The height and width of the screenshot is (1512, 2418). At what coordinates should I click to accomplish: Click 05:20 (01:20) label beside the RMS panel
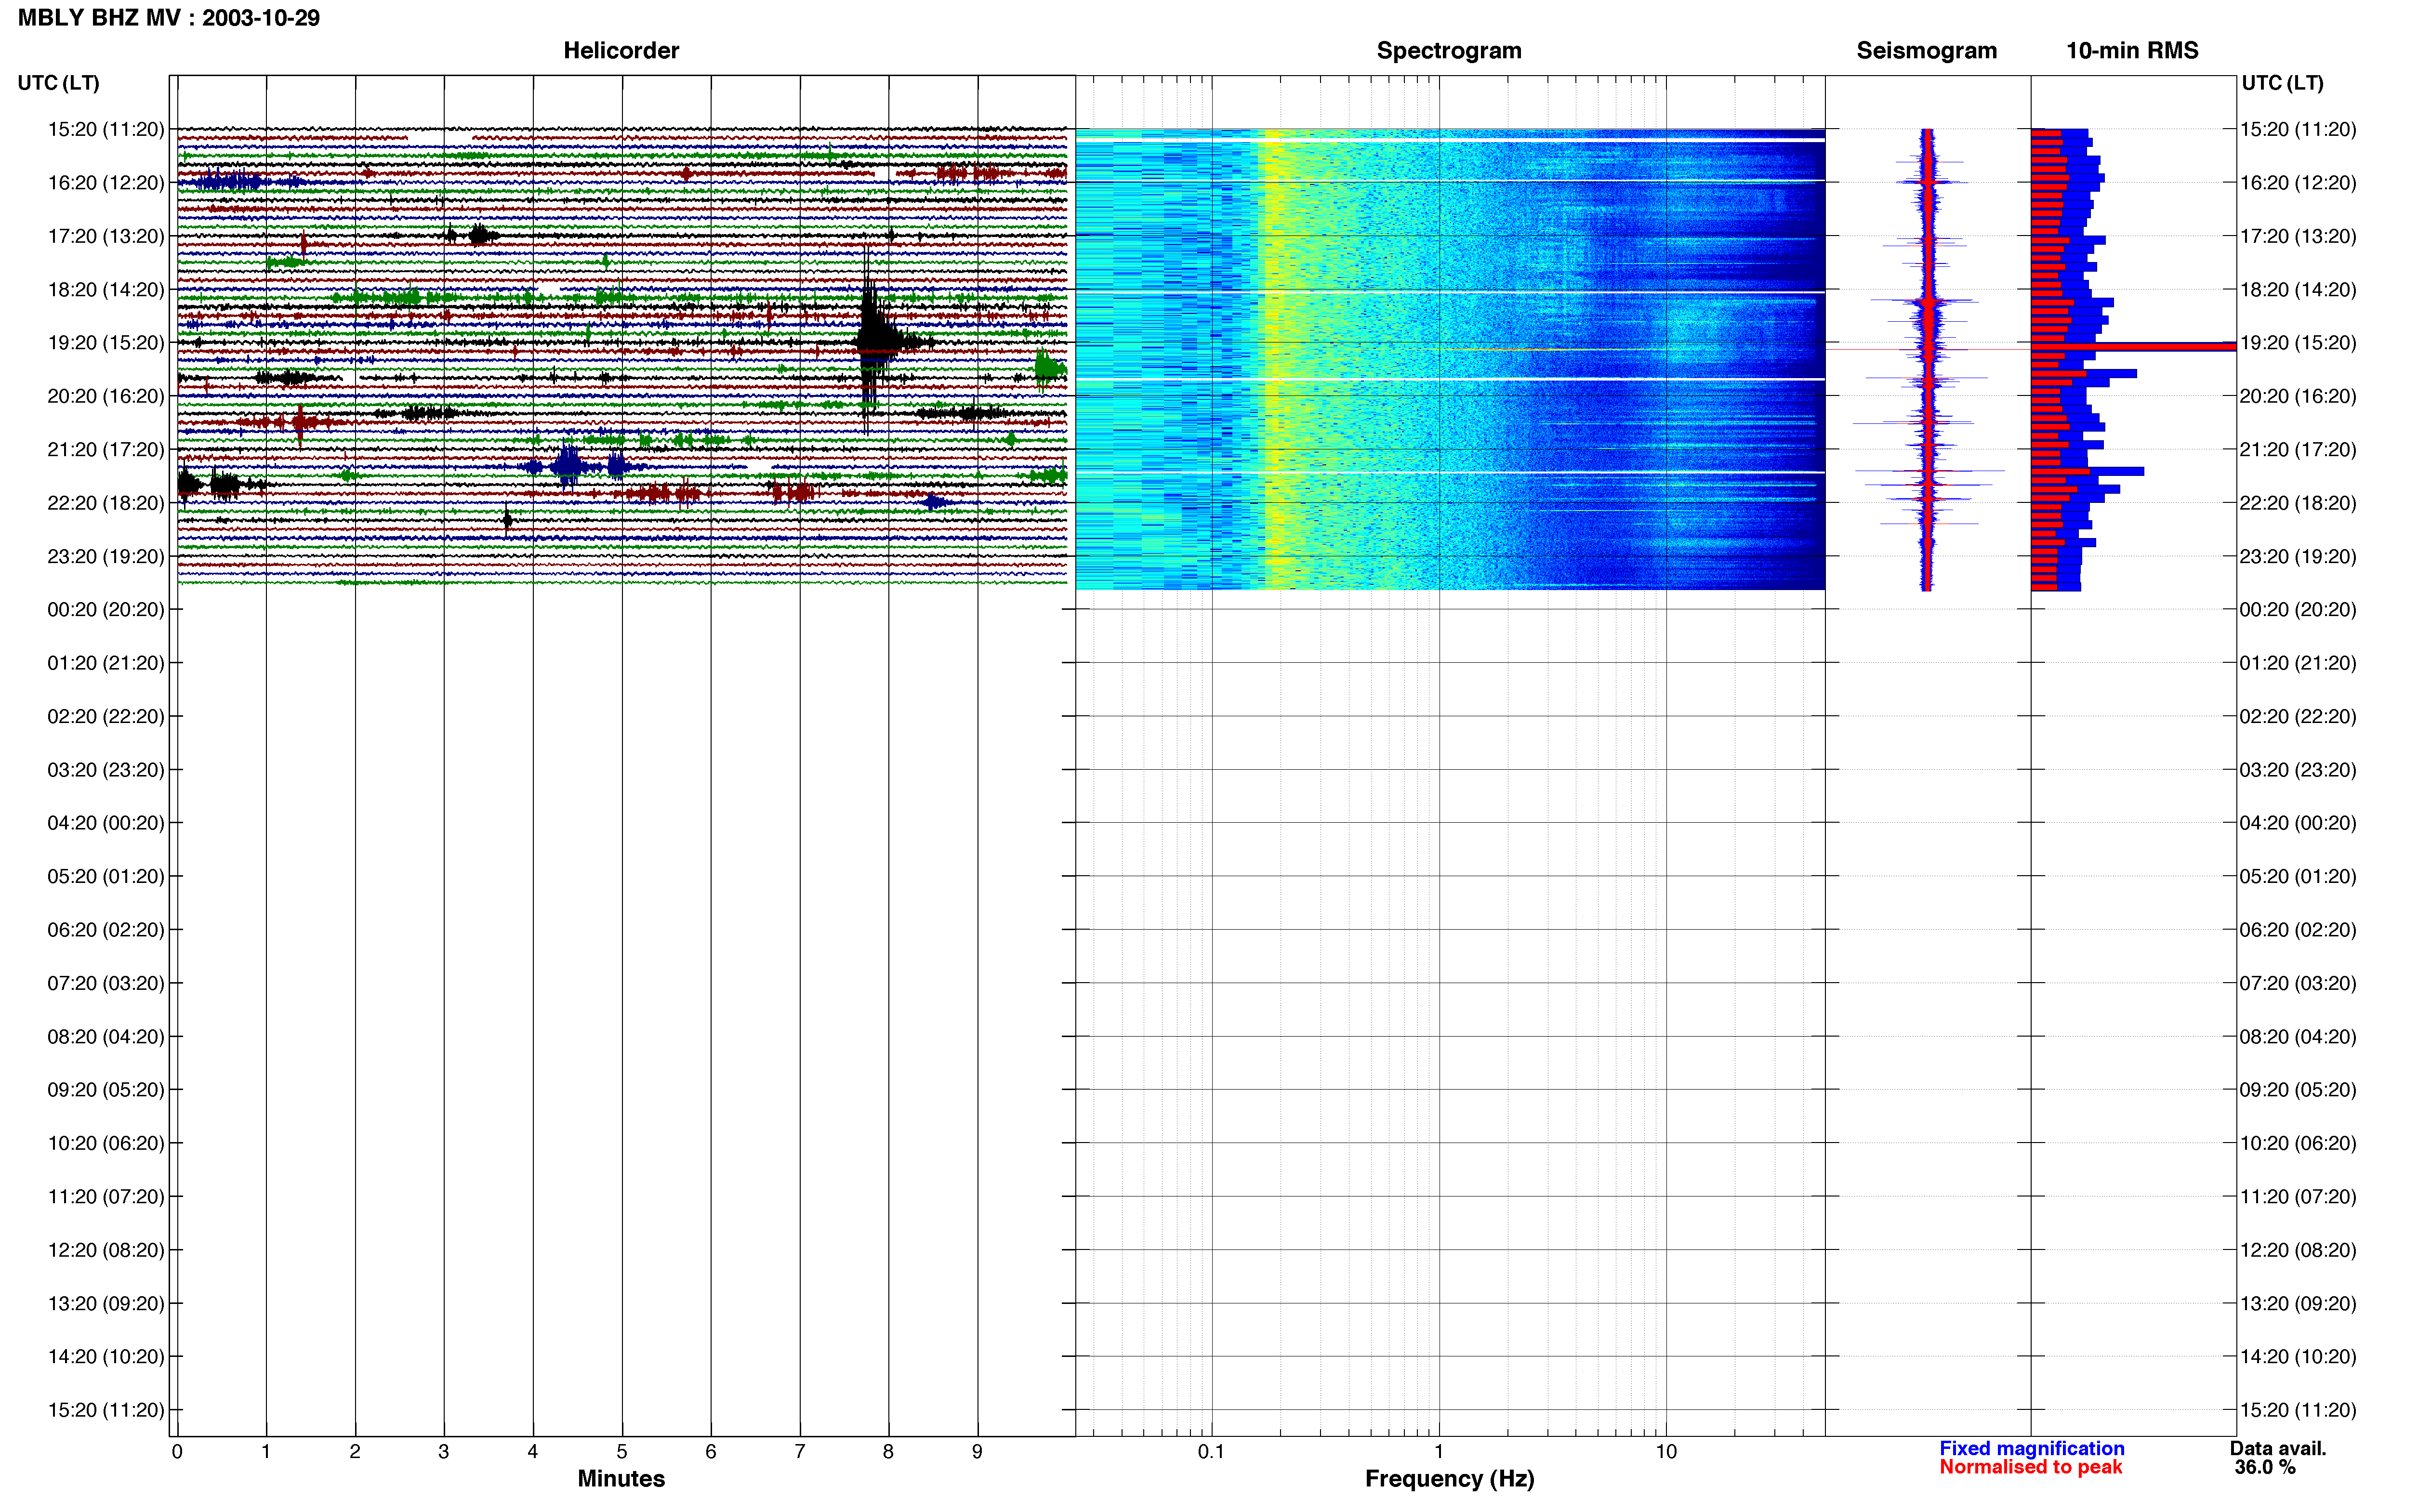2298,876
